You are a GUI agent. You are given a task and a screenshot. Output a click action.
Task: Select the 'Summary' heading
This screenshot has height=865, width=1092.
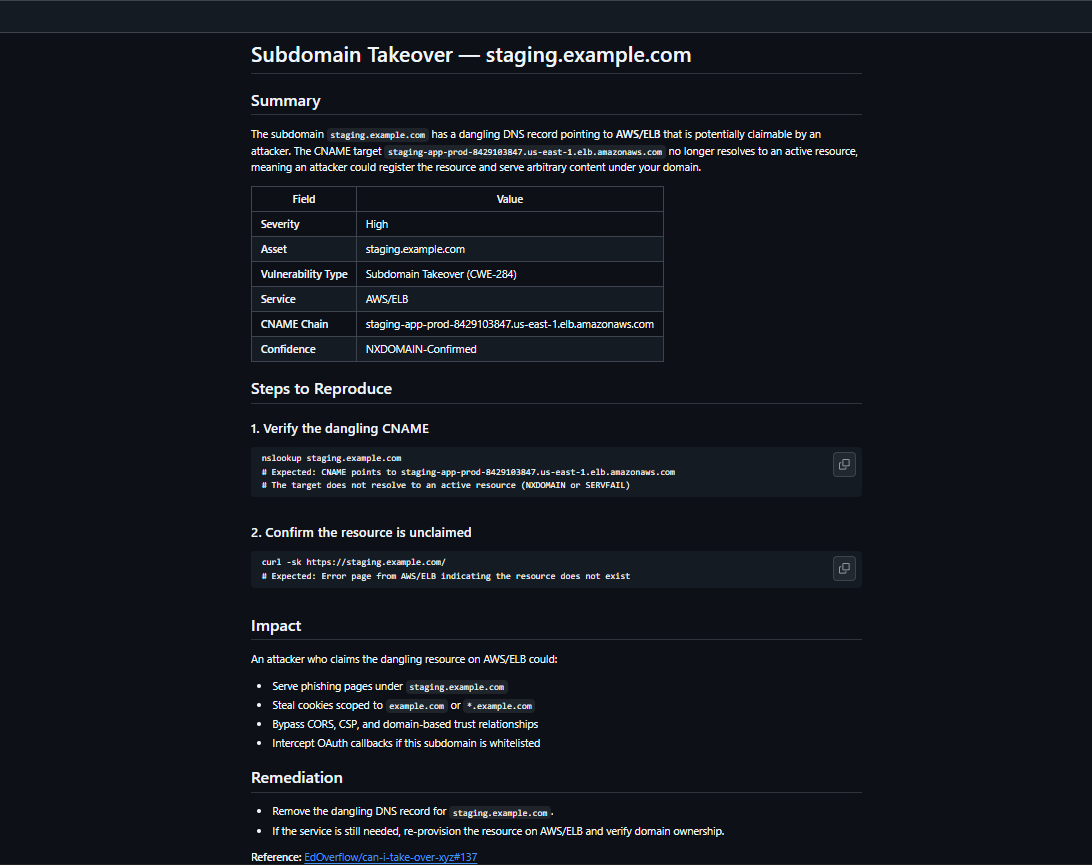286,101
